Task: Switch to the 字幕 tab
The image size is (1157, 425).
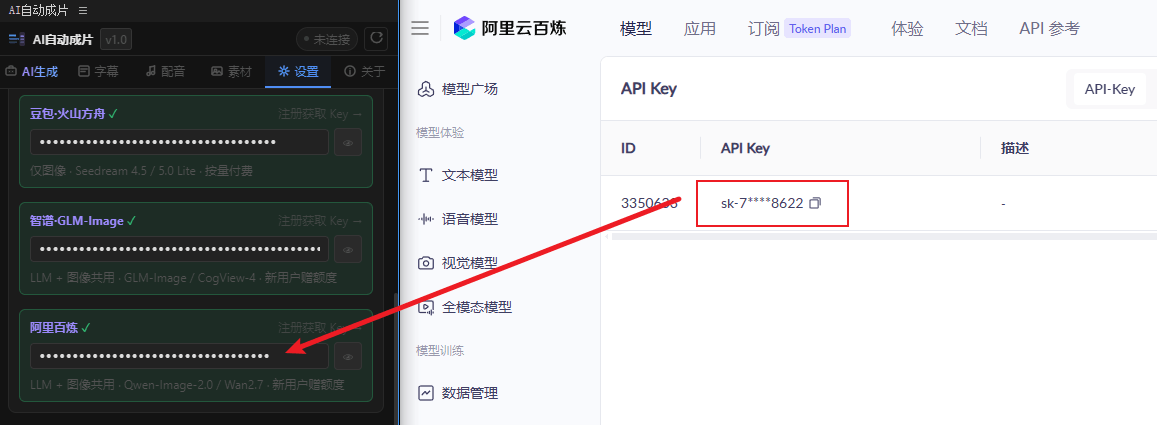Action: pos(98,72)
